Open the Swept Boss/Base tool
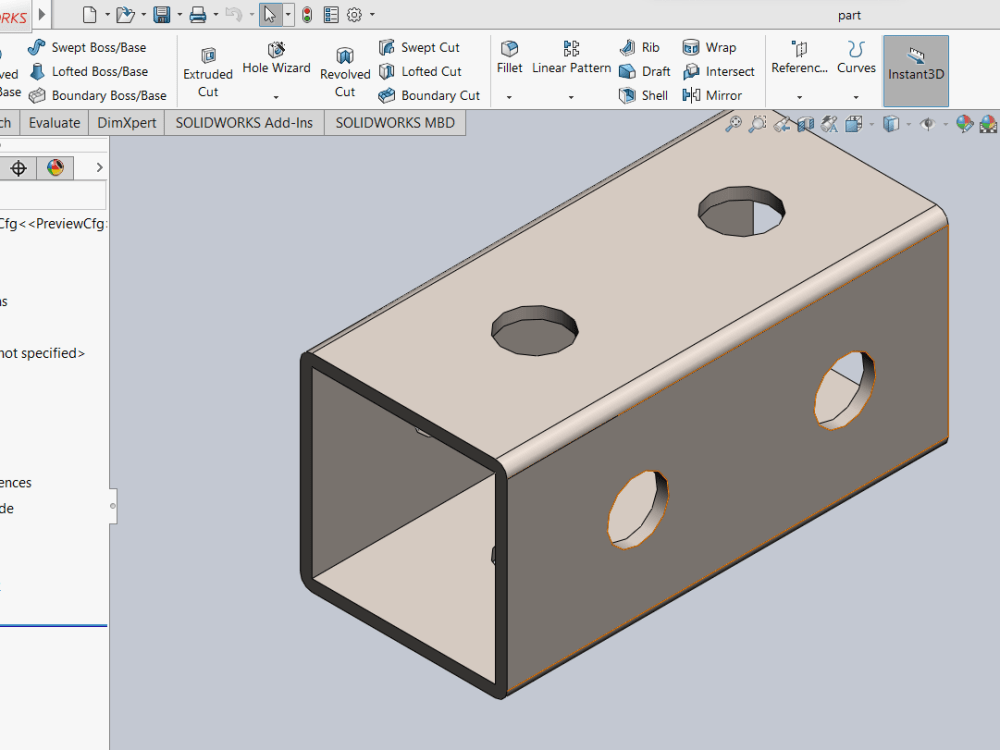1000x750 pixels. coord(88,47)
